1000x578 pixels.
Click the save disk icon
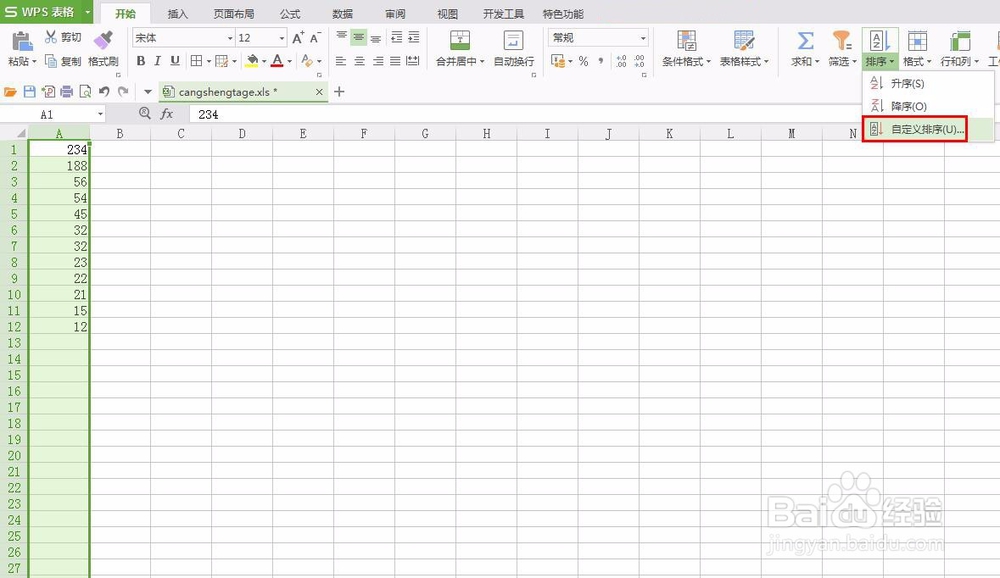point(29,92)
